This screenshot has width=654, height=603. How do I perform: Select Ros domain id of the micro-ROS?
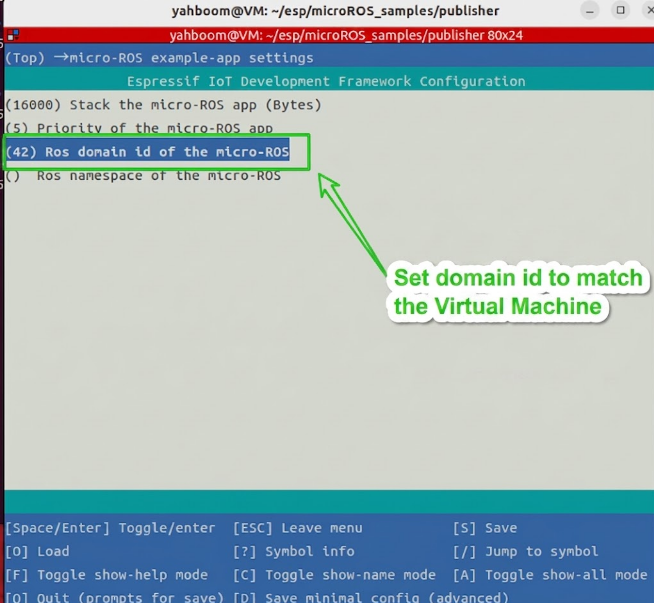[147, 152]
